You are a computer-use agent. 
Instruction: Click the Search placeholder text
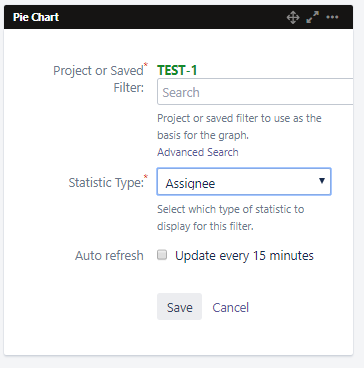tap(181, 92)
